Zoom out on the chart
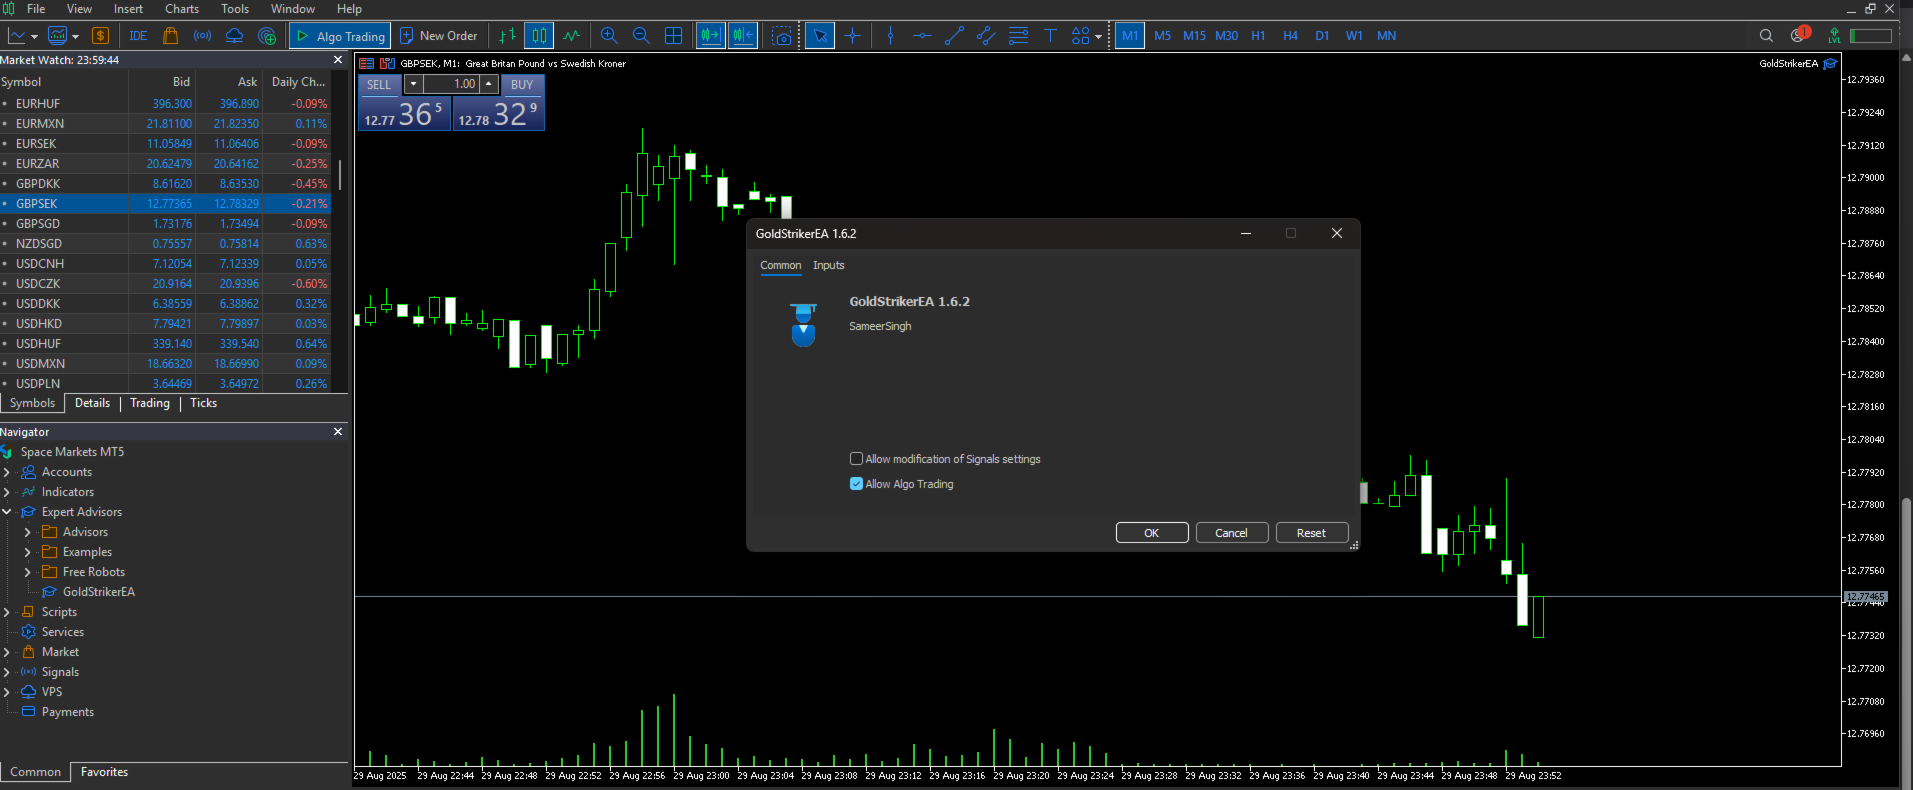1913x790 pixels. [641, 36]
